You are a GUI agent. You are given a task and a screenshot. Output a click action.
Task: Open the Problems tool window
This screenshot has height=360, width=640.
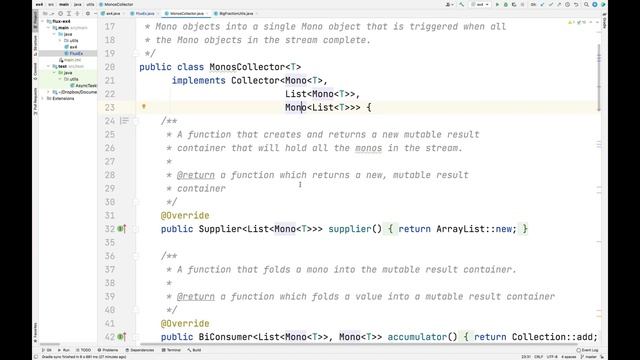pyautogui.click(x=108, y=350)
